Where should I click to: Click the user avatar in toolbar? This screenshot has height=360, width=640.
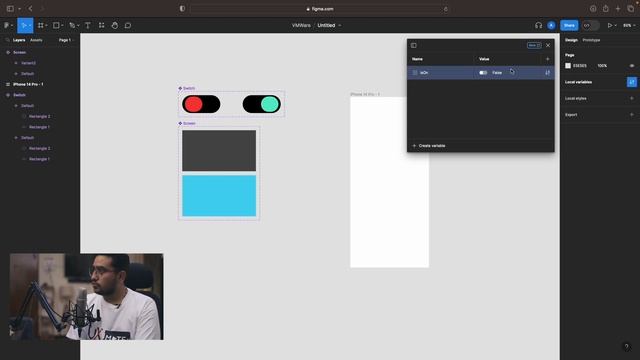point(551,25)
